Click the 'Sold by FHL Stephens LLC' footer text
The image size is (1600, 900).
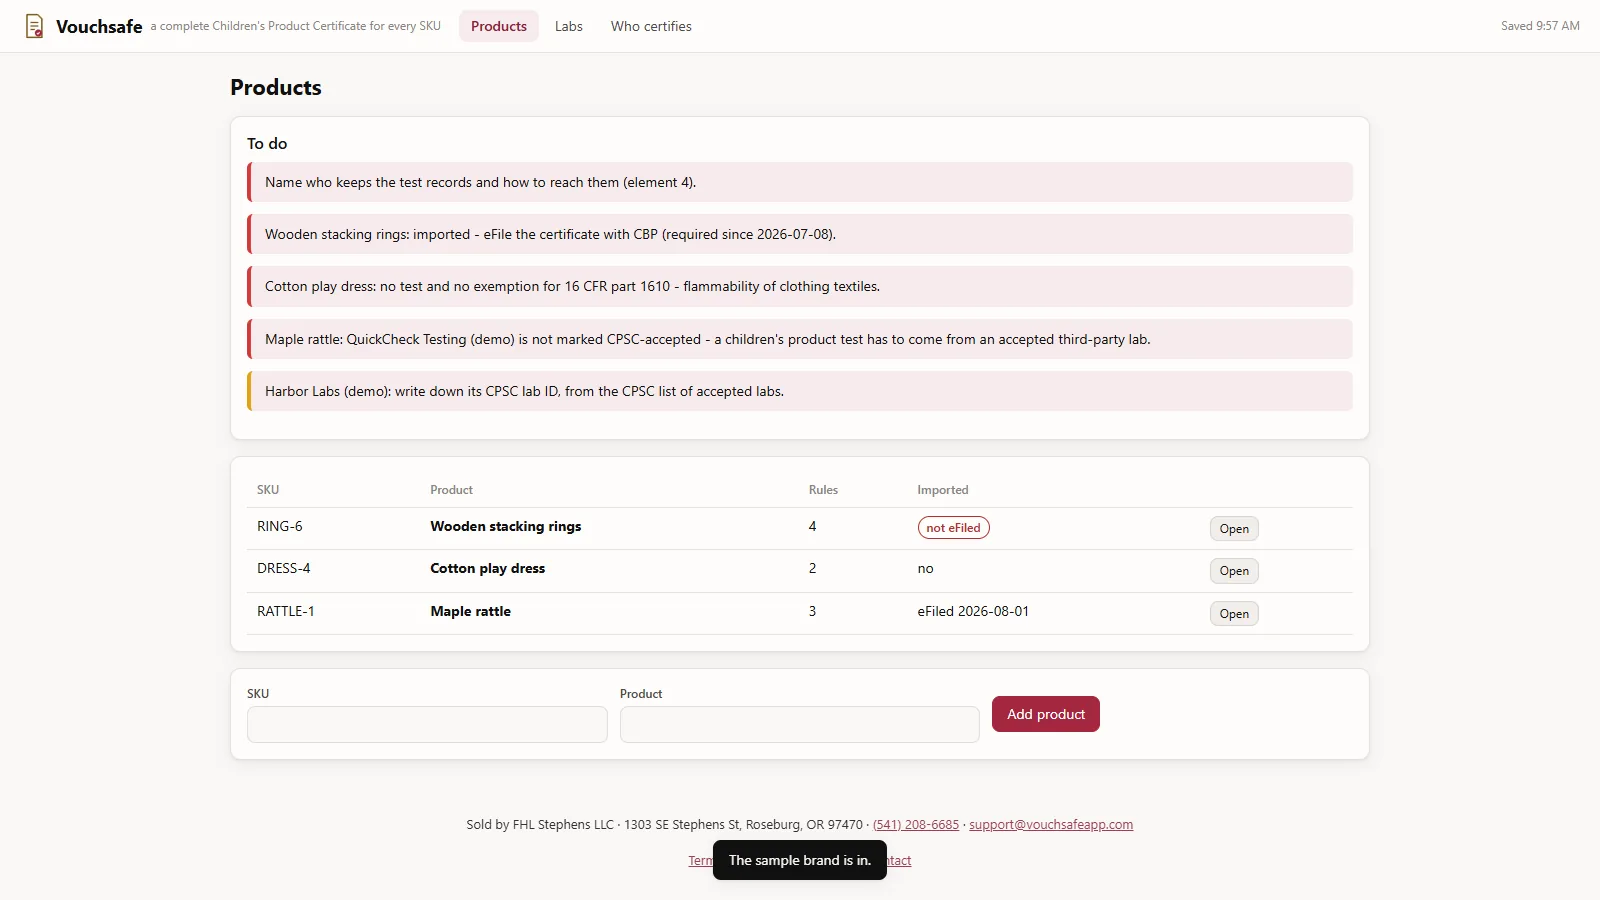point(540,825)
